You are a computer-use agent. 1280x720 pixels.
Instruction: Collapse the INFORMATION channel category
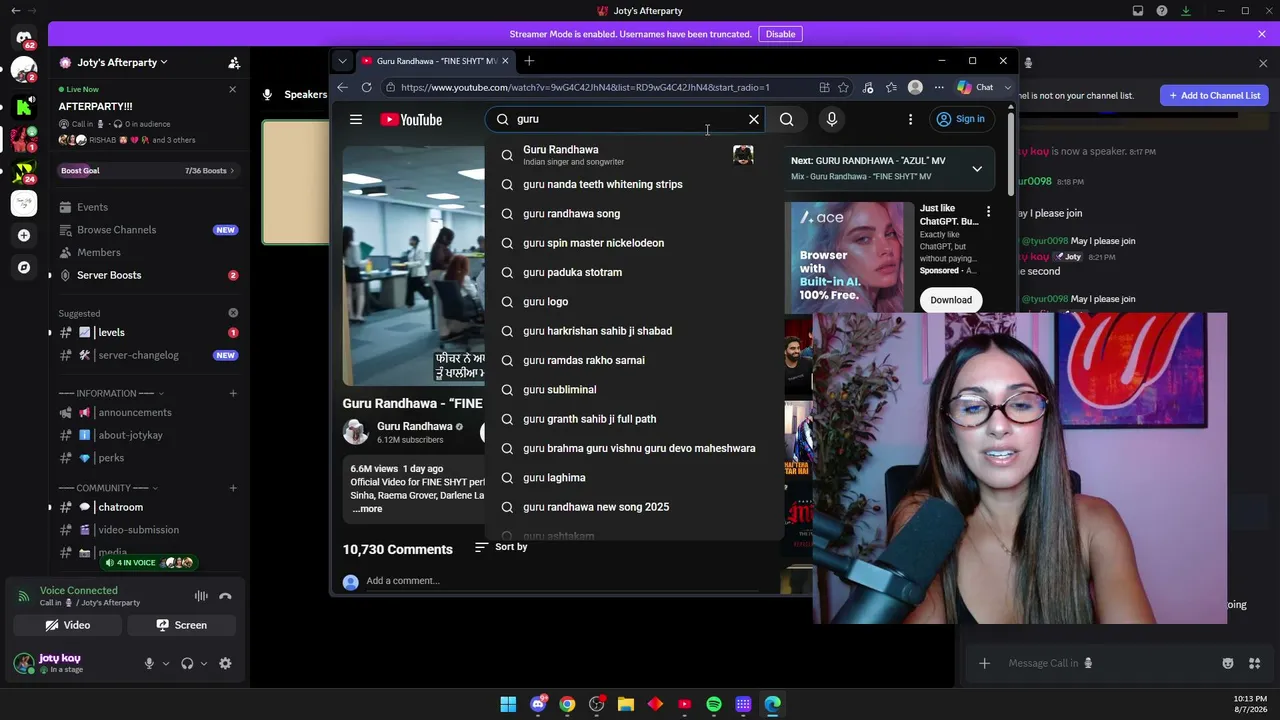(x=111, y=393)
